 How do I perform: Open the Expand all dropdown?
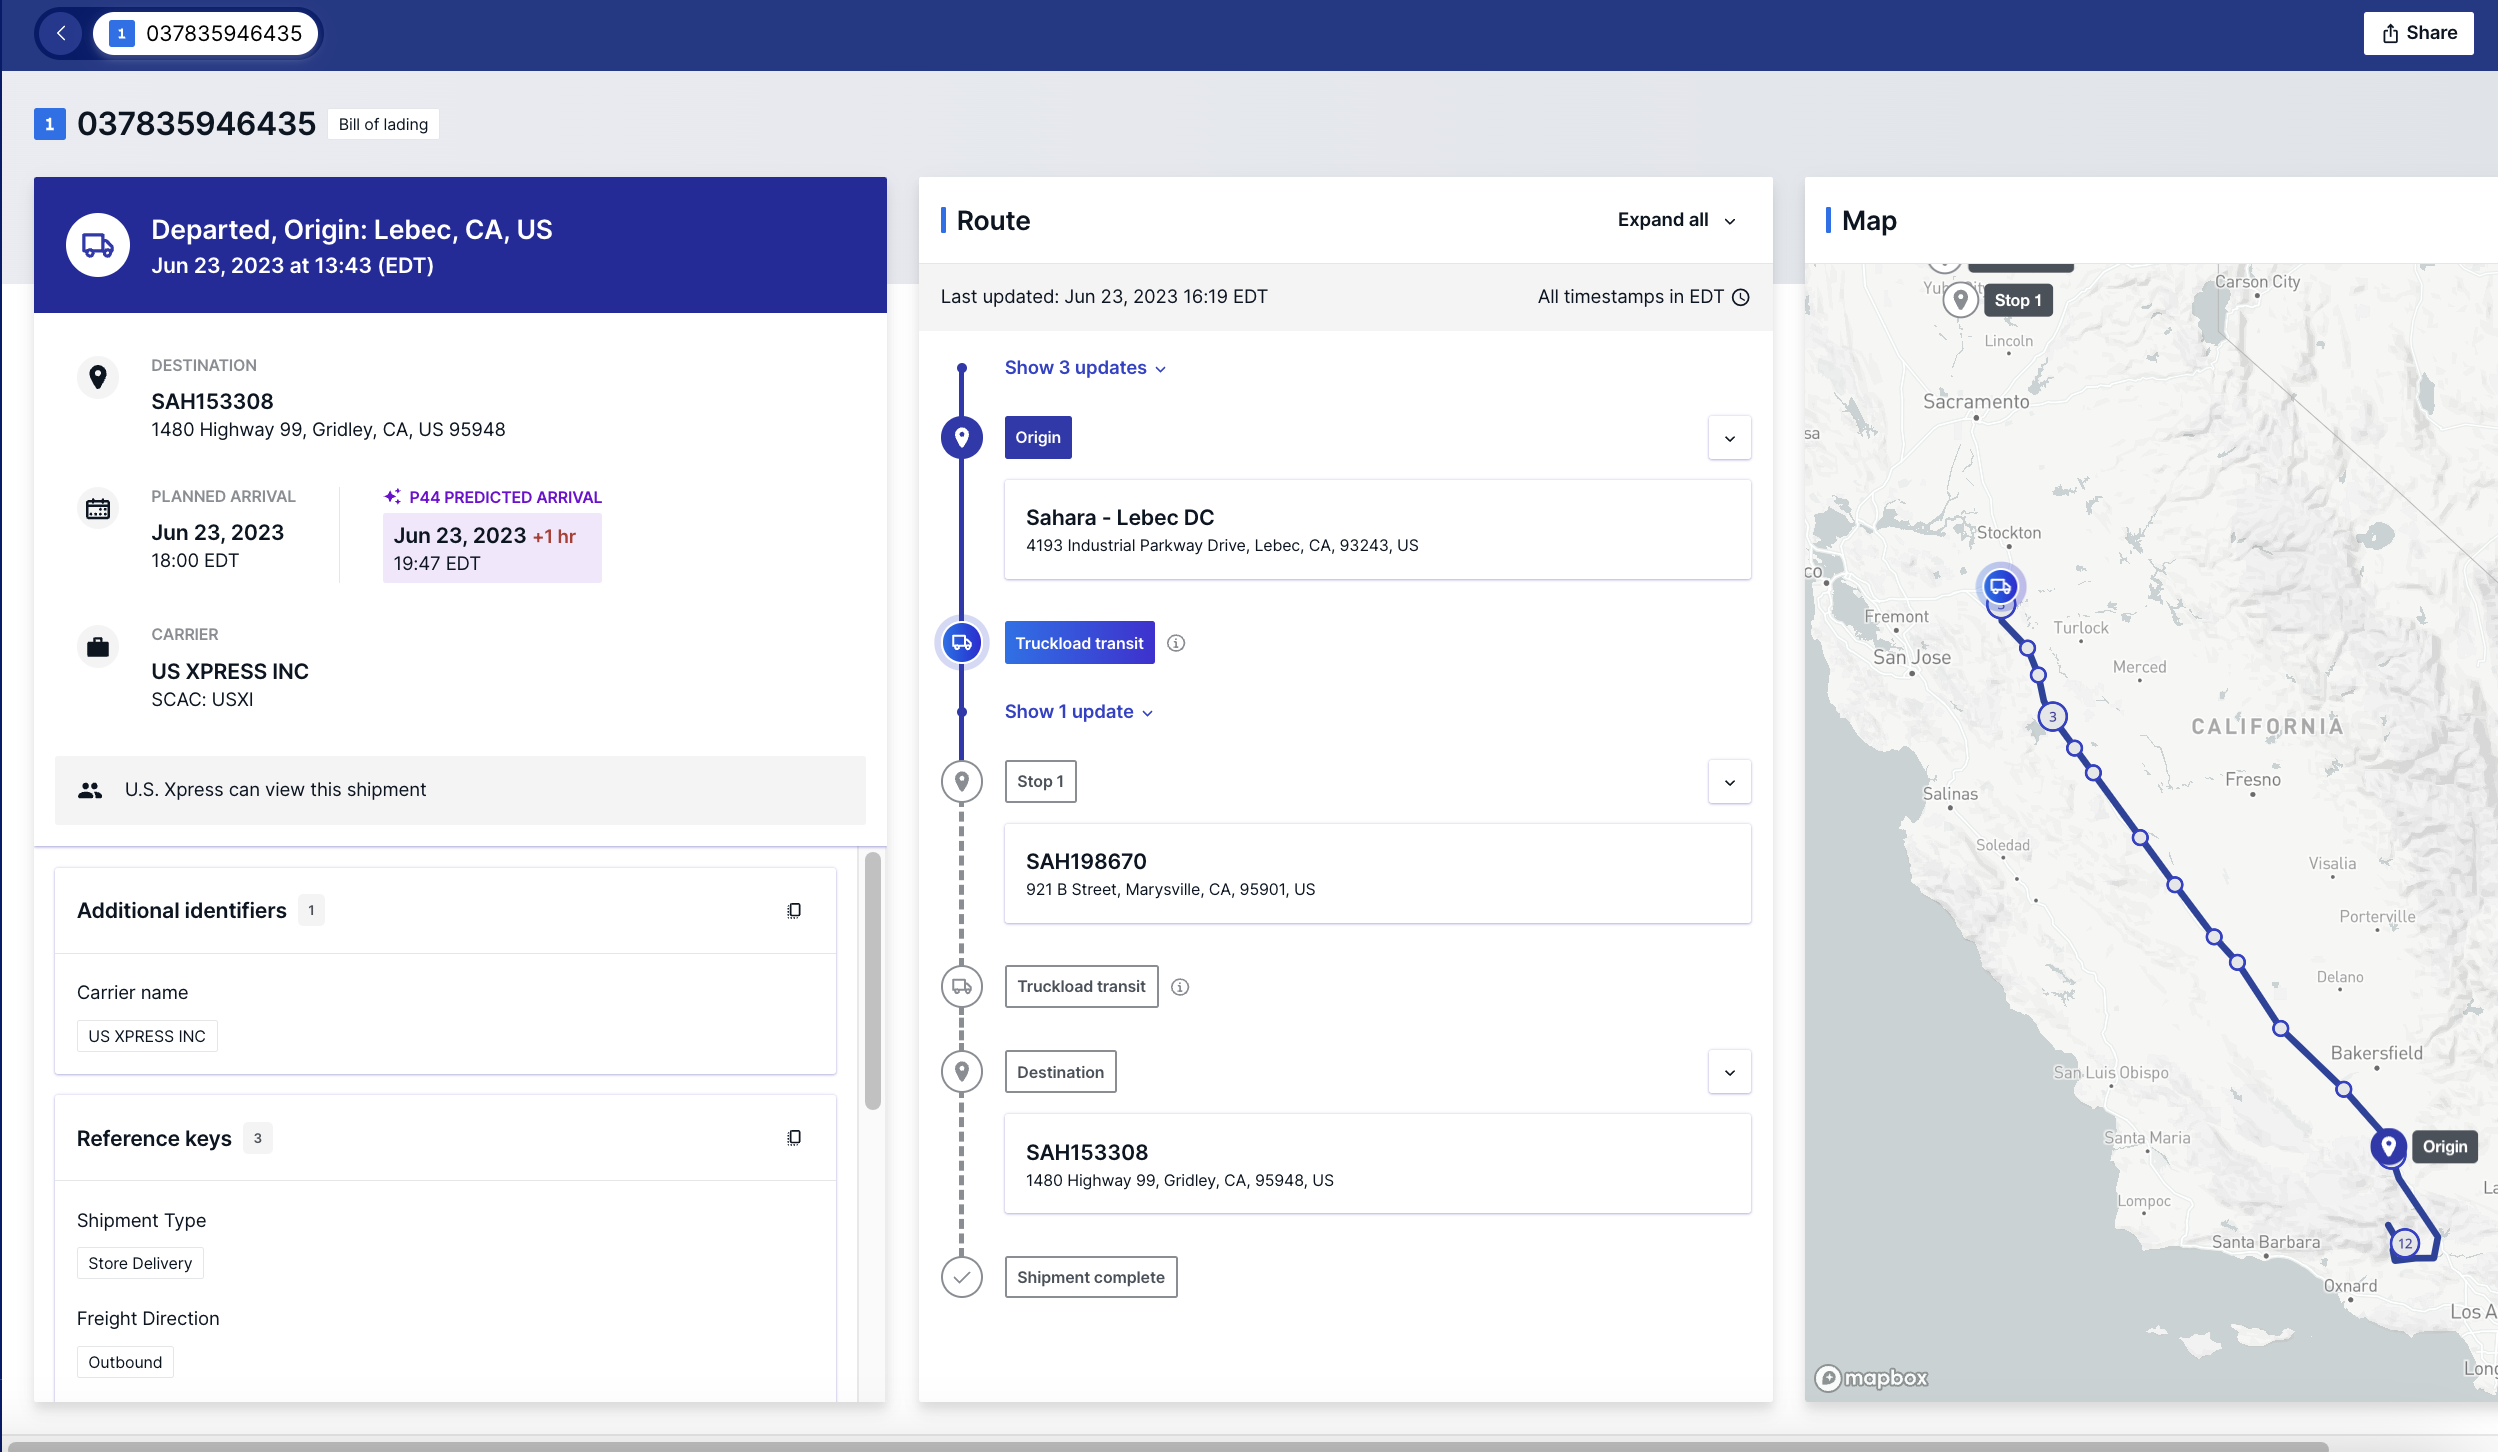pyautogui.click(x=1677, y=220)
